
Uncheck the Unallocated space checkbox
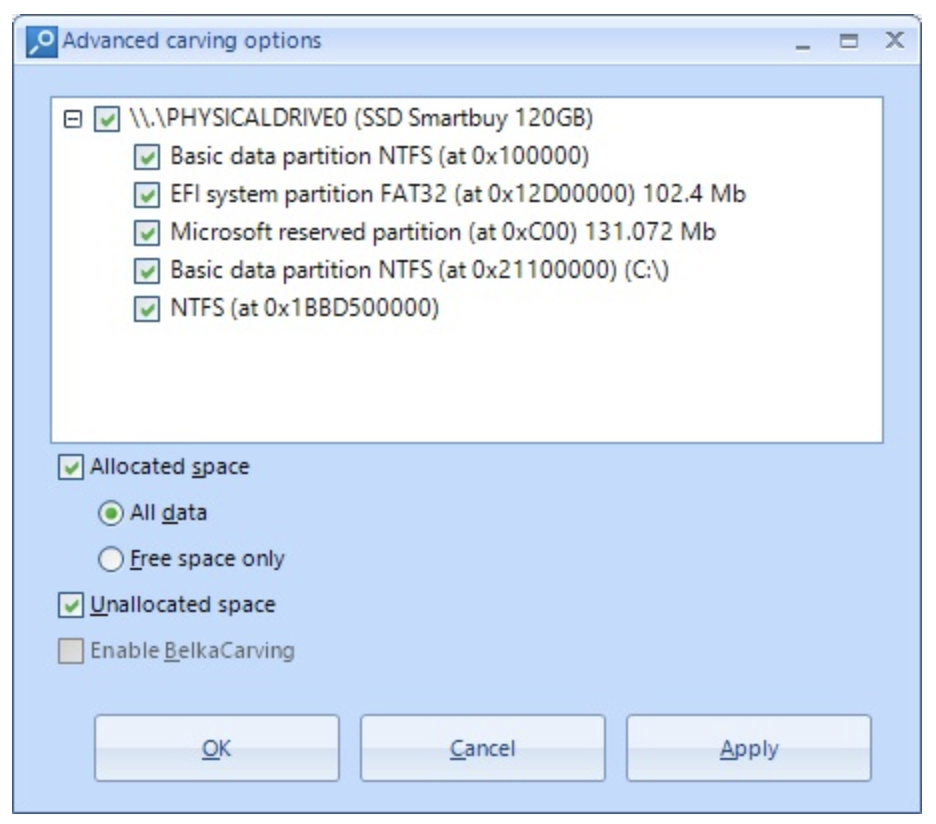coord(70,605)
